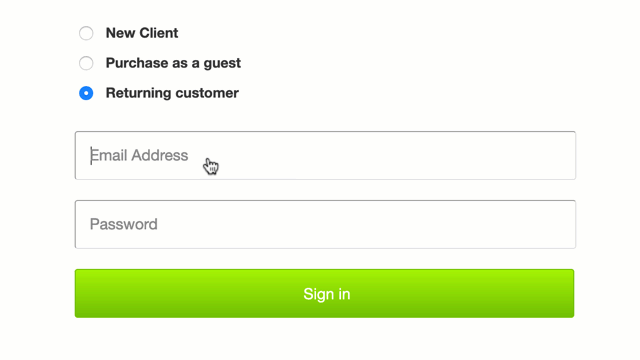The width and height of the screenshot is (640, 360).
Task: Place cursor in the email text box
Action: pos(325,156)
